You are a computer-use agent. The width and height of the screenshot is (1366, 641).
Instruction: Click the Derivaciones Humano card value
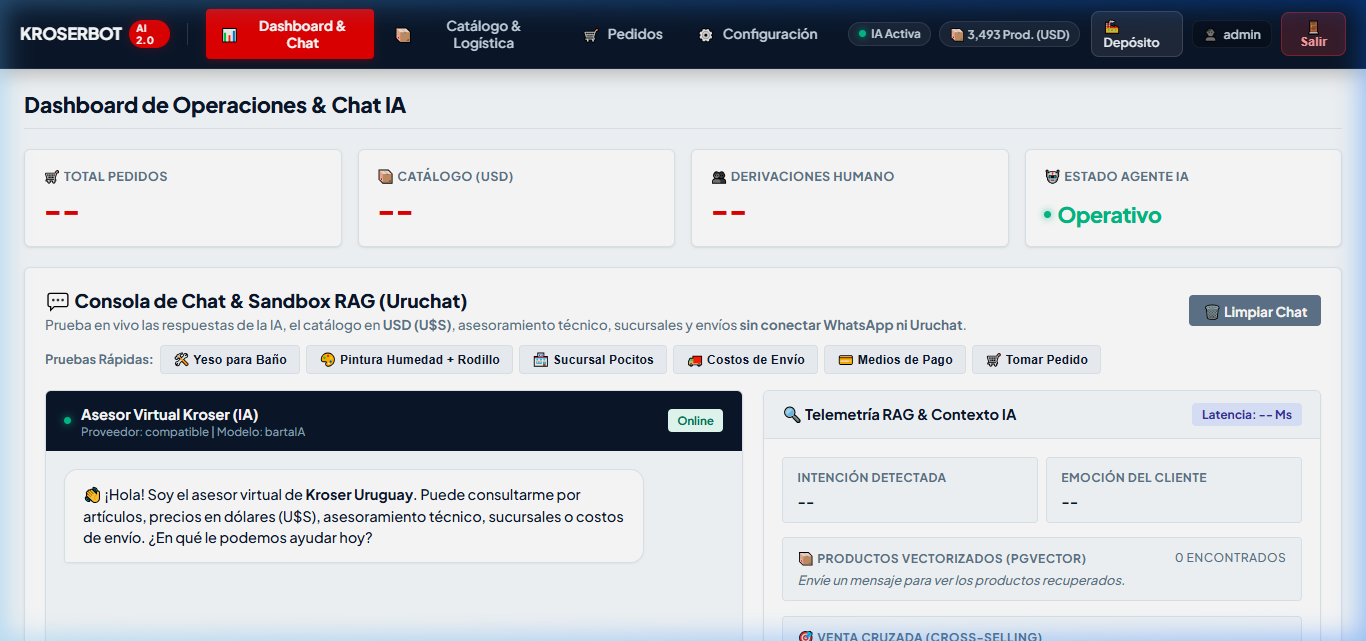[728, 212]
